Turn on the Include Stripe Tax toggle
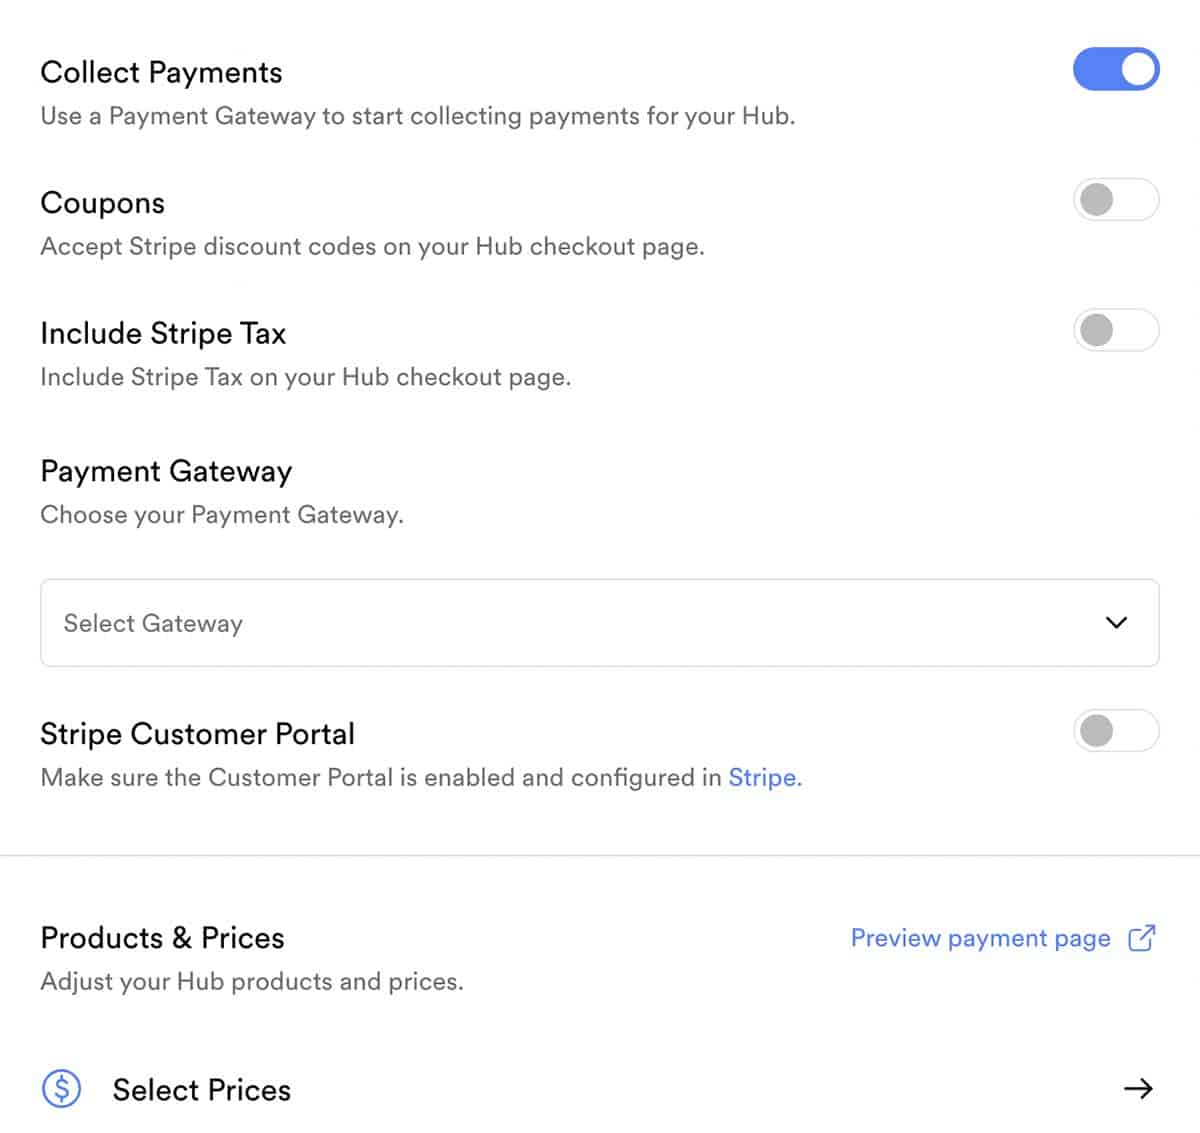Viewport: 1200px width, 1133px height. pyautogui.click(x=1116, y=330)
